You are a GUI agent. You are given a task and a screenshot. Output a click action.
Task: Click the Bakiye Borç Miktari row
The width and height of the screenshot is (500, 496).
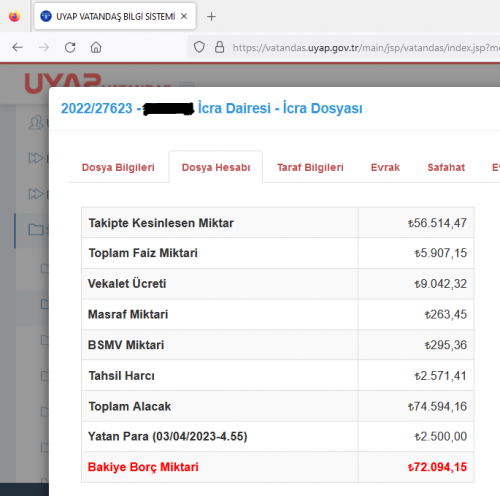pyautogui.click(x=278, y=467)
